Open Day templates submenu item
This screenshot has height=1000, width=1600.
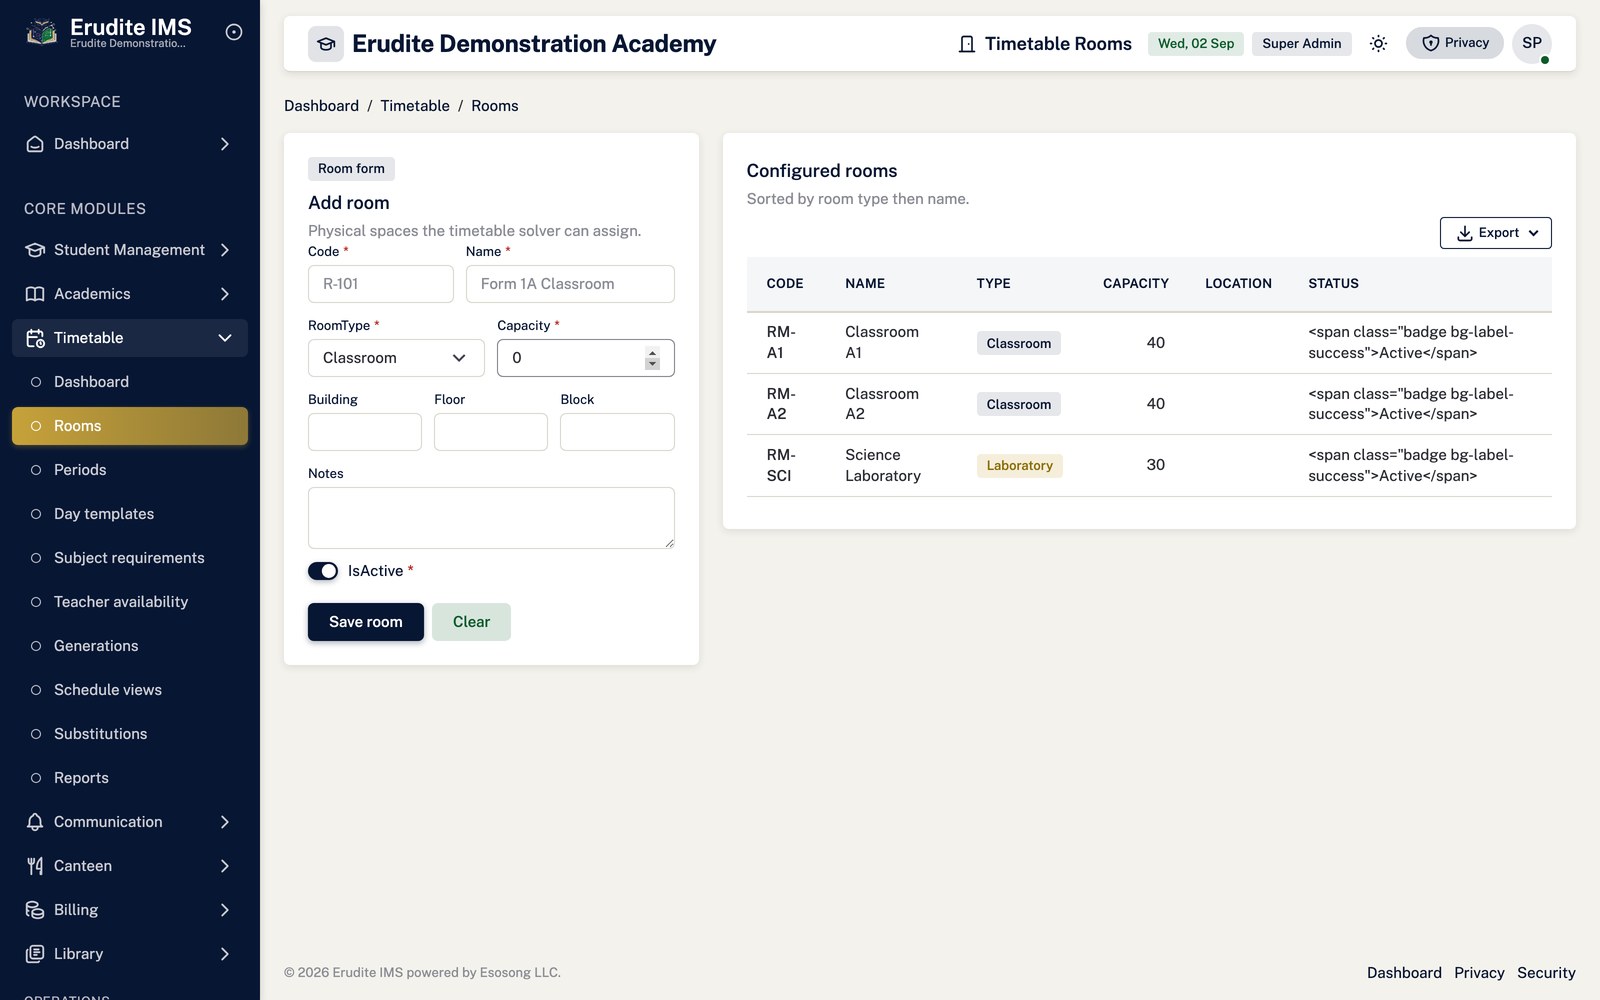[130, 514]
